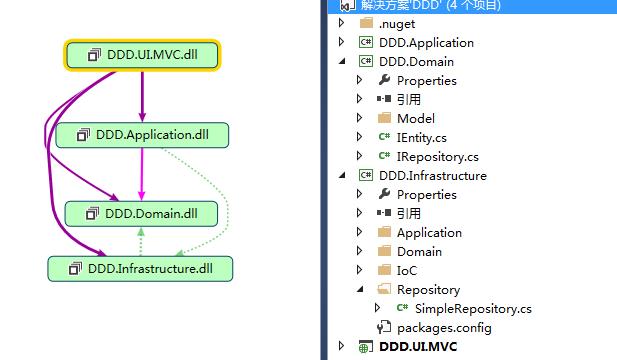Select the DDD.Infrastructure project label
The image size is (617, 360).
(433, 175)
